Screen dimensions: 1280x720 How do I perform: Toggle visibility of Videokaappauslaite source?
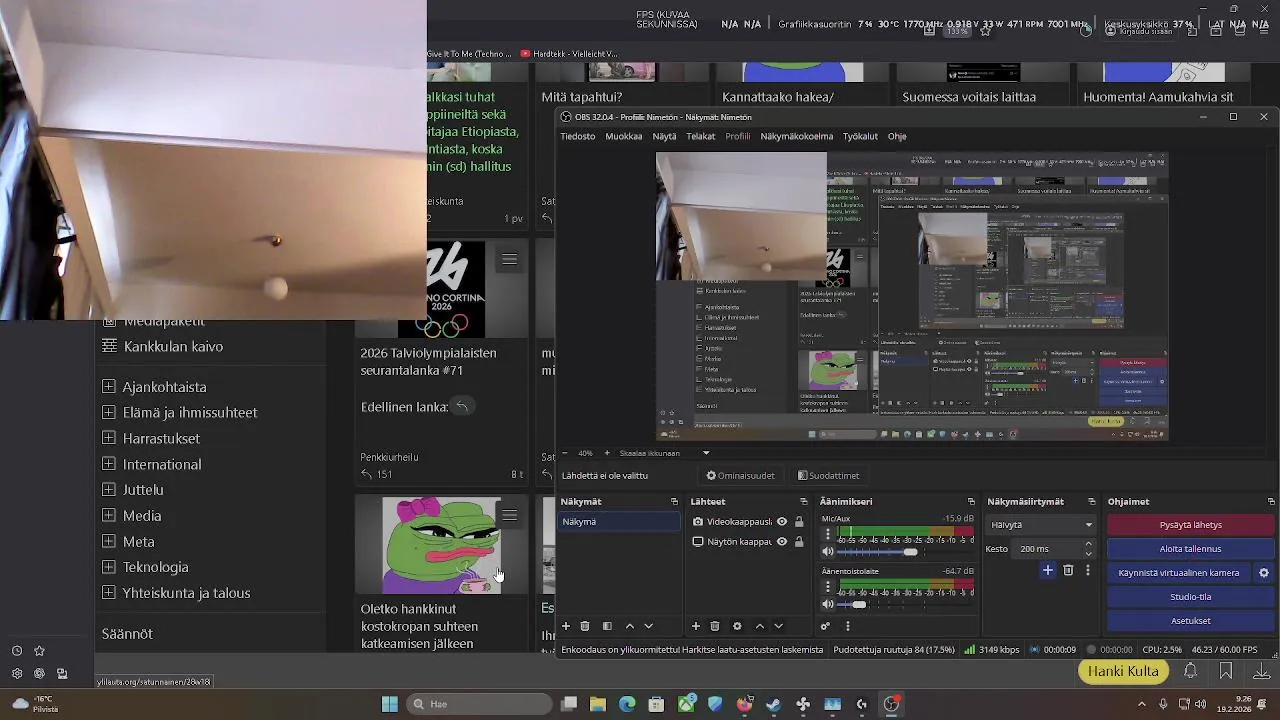tap(782, 522)
